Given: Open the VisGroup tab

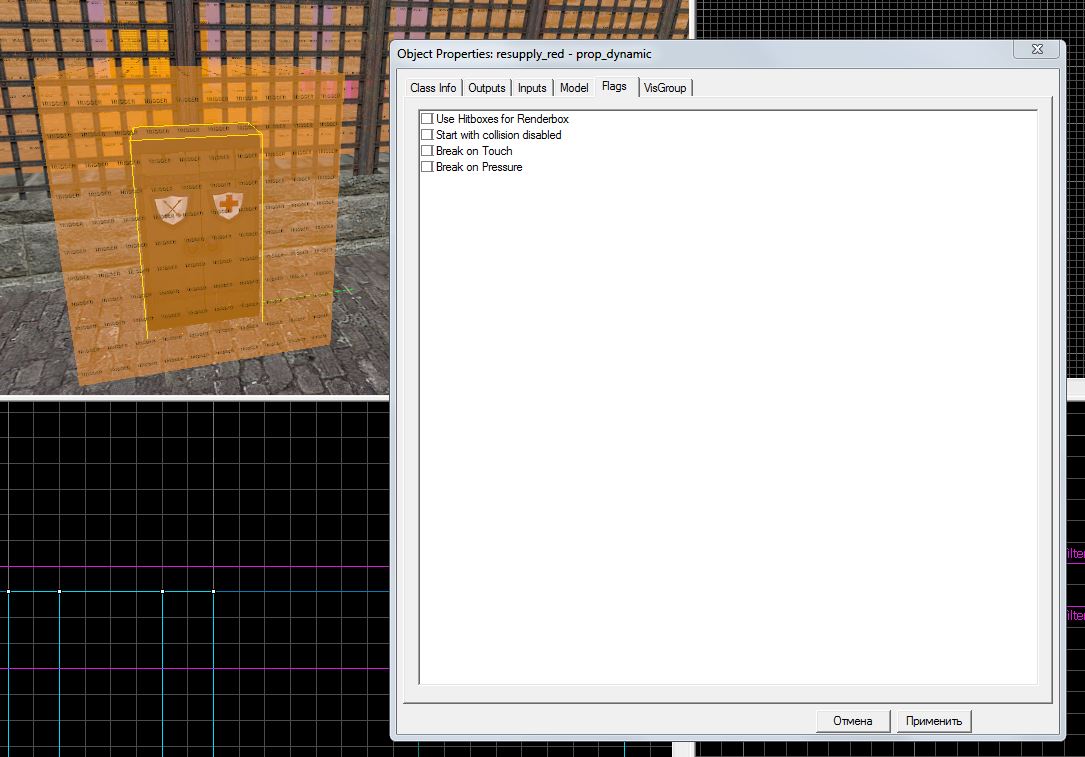Looking at the screenshot, I should click(665, 88).
